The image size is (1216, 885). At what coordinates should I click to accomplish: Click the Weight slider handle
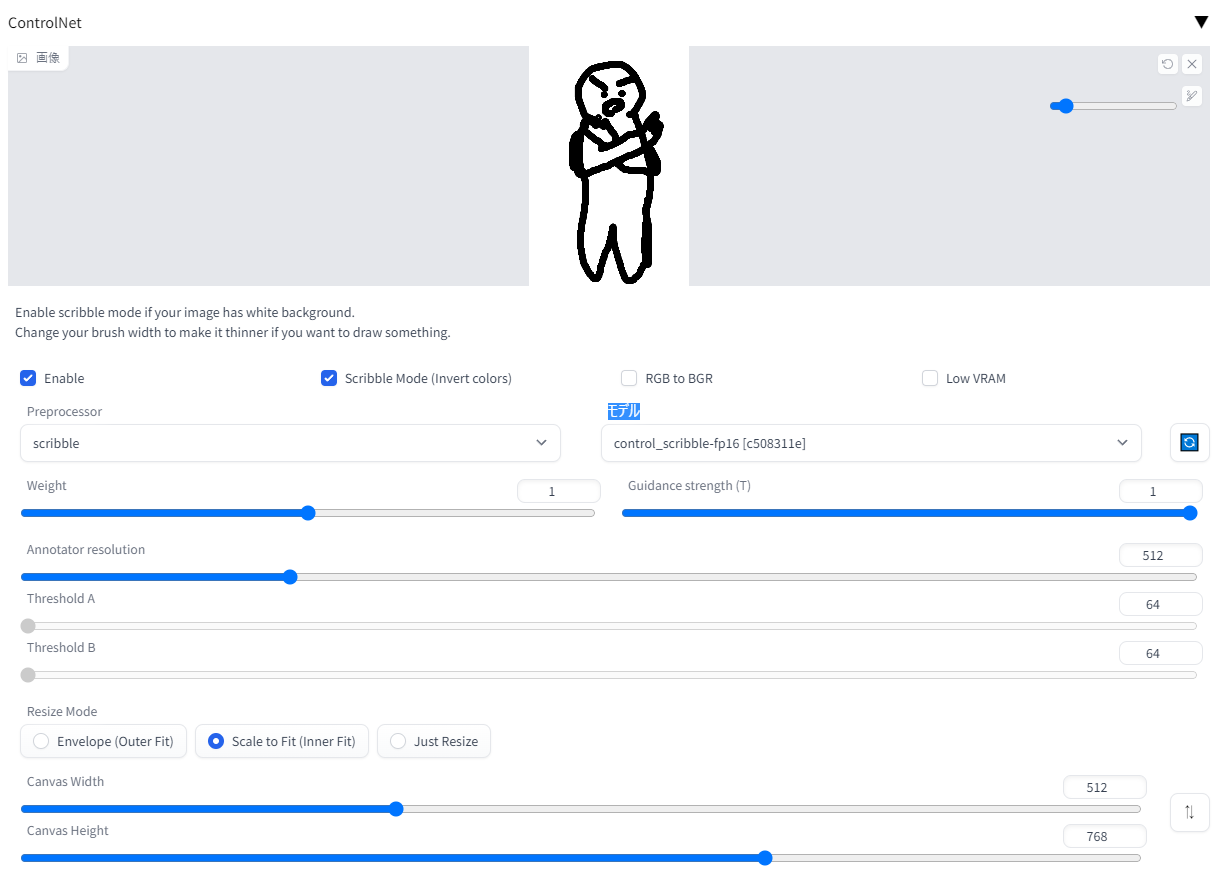click(308, 513)
